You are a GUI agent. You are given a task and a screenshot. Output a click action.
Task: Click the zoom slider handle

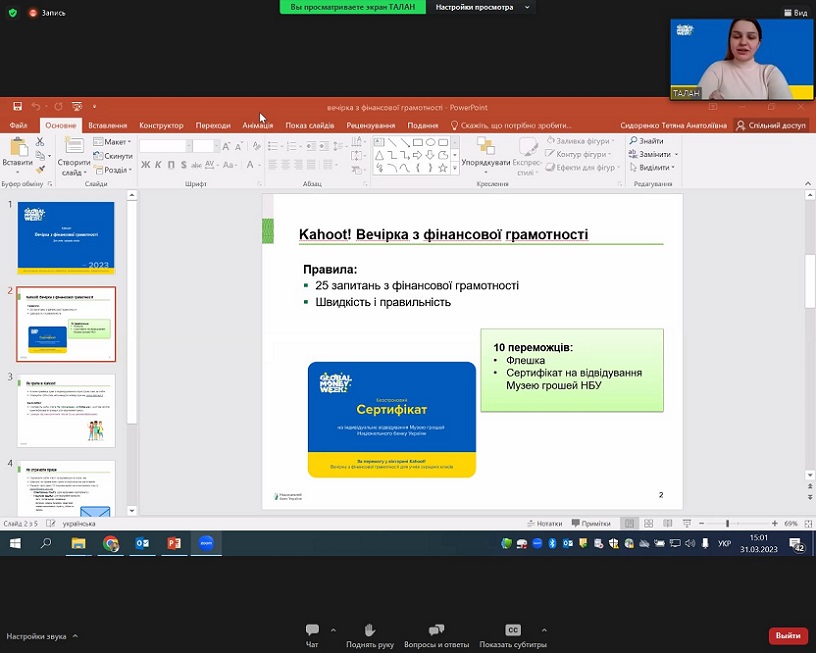click(x=727, y=523)
